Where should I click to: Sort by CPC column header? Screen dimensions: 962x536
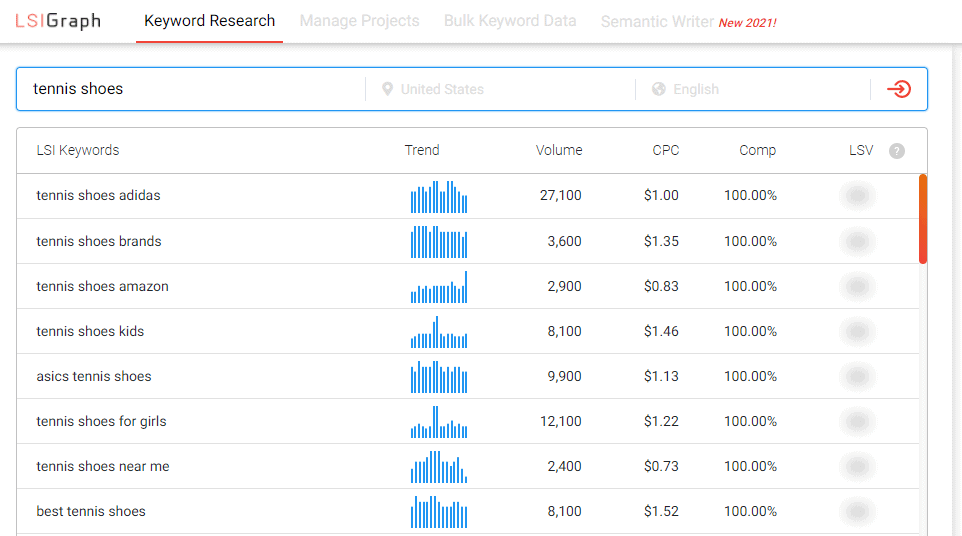(x=666, y=150)
